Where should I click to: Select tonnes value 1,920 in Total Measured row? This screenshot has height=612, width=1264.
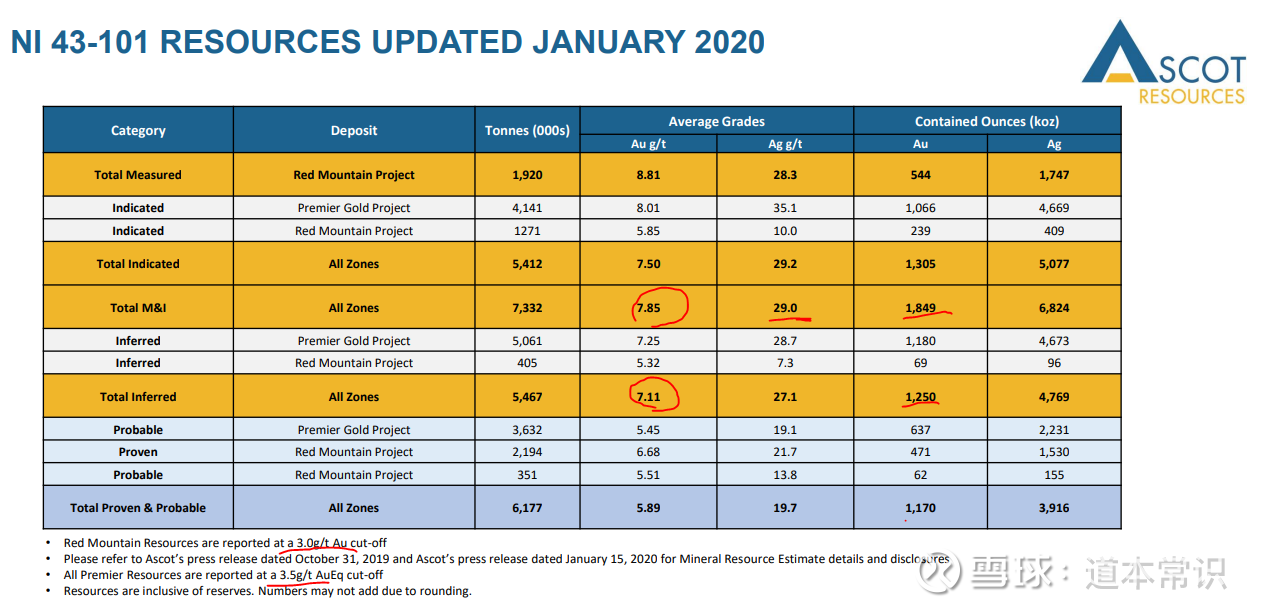click(x=527, y=175)
